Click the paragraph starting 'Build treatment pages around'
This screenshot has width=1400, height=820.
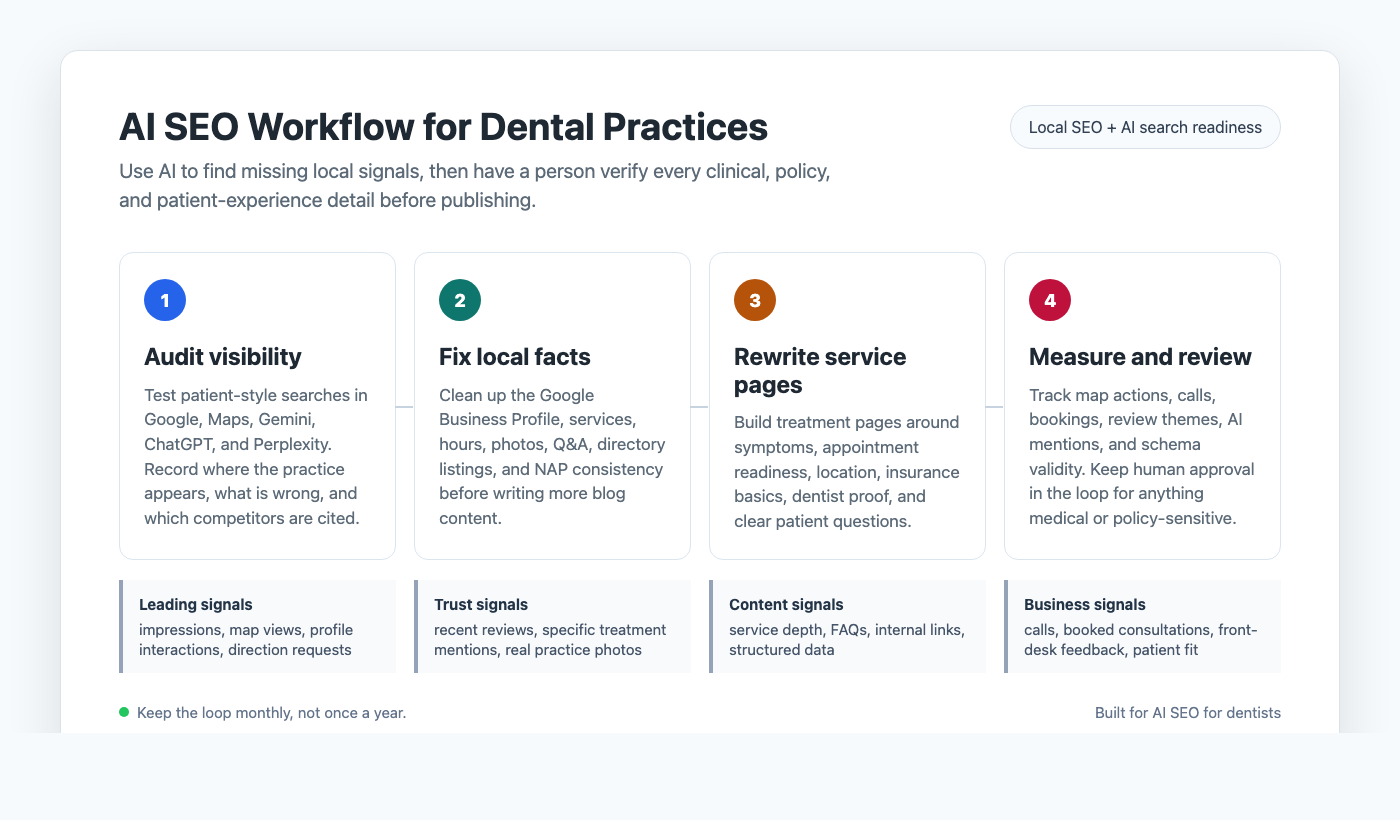coord(847,472)
